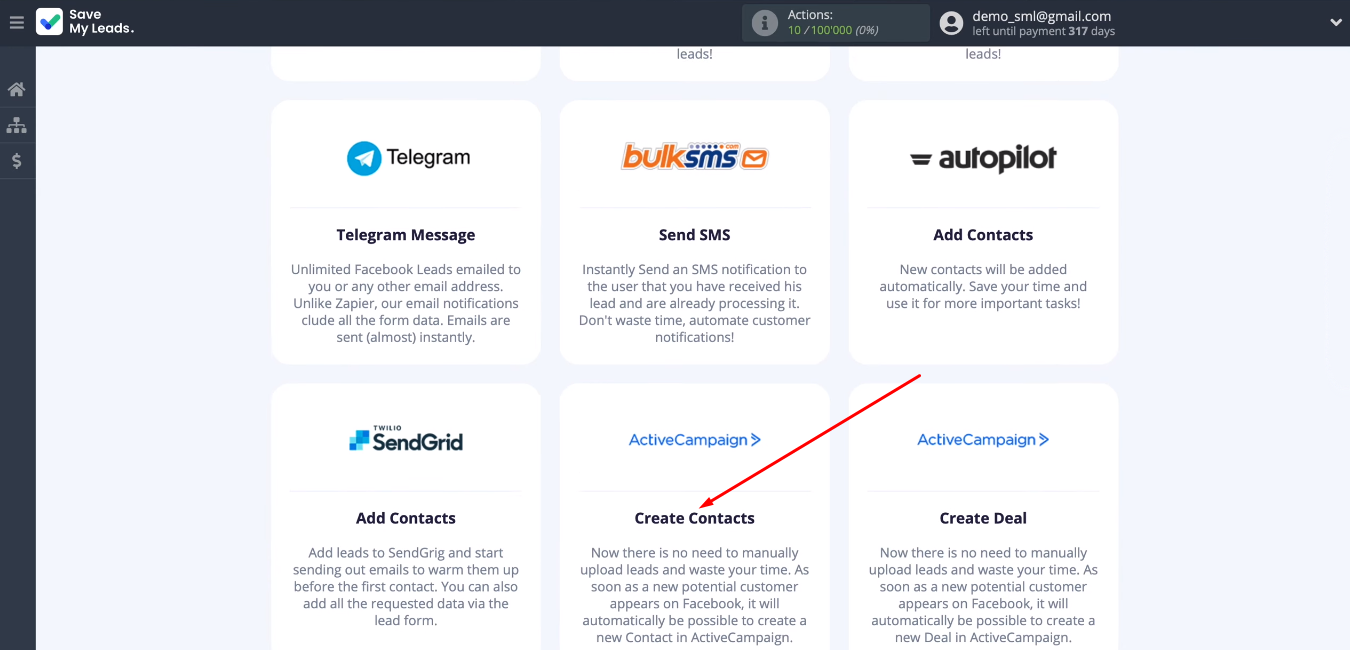Click 'left until payment 317 days' text
The width and height of the screenshot is (1350, 650).
coord(1043,32)
